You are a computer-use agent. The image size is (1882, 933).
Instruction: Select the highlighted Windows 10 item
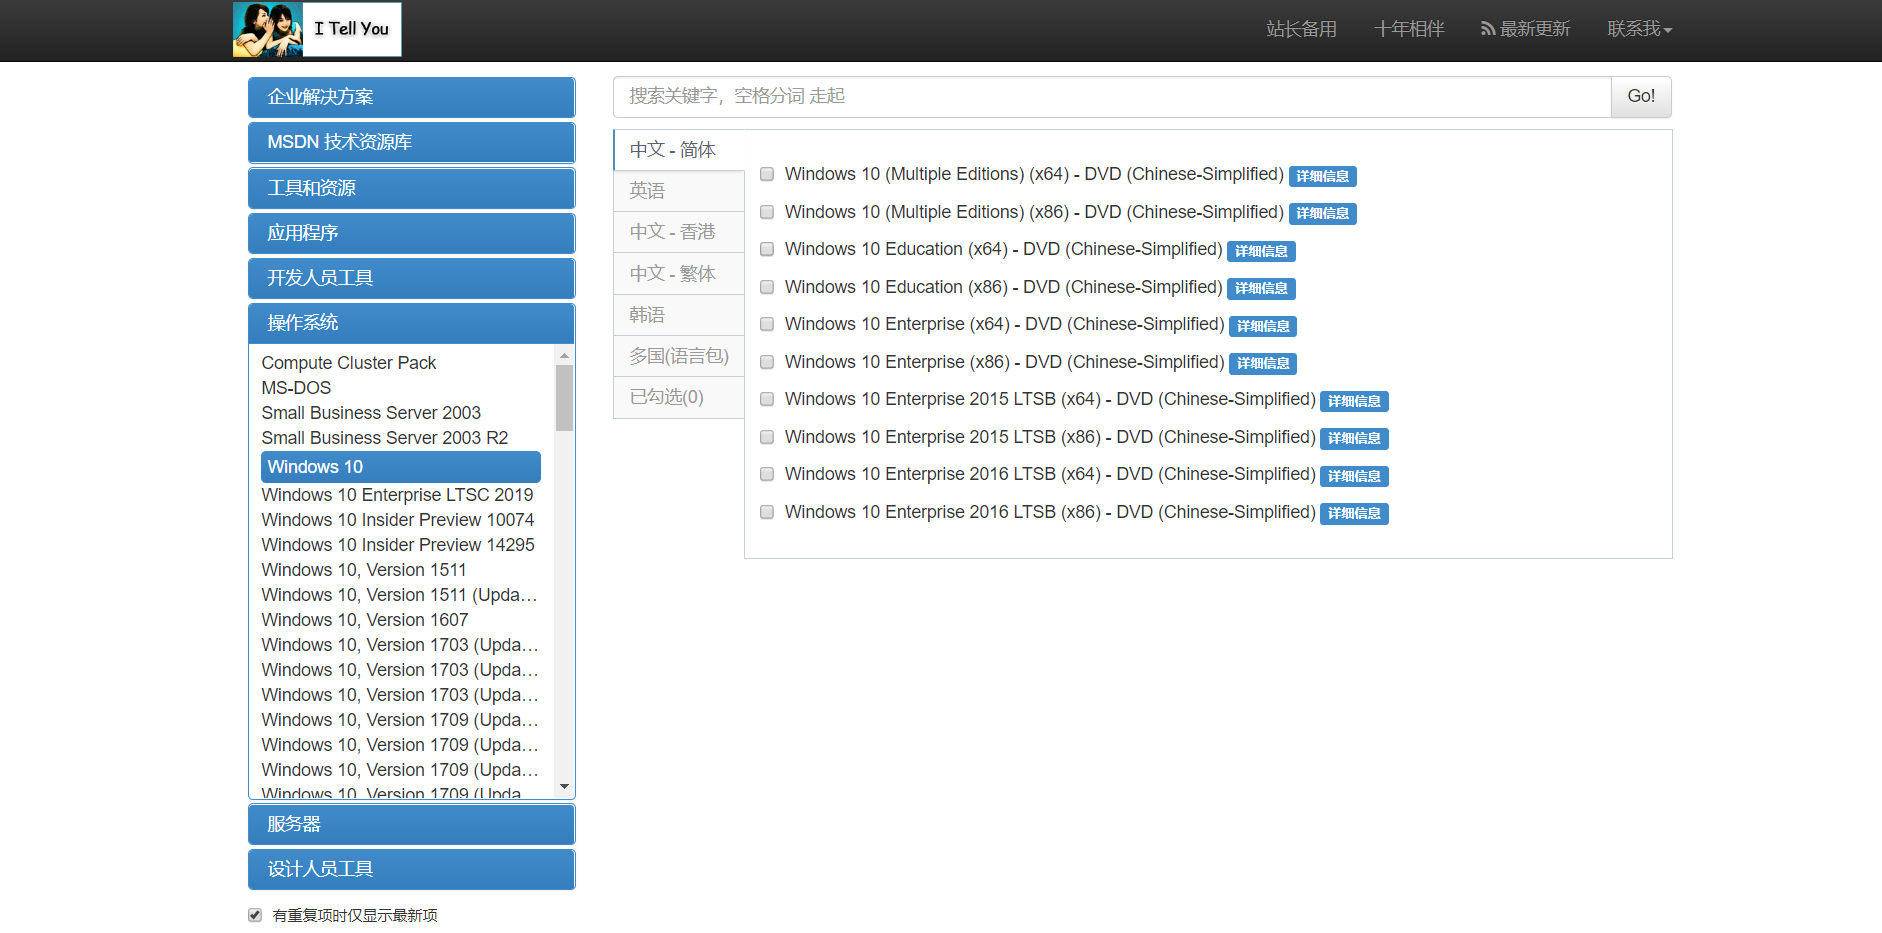(x=400, y=467)
